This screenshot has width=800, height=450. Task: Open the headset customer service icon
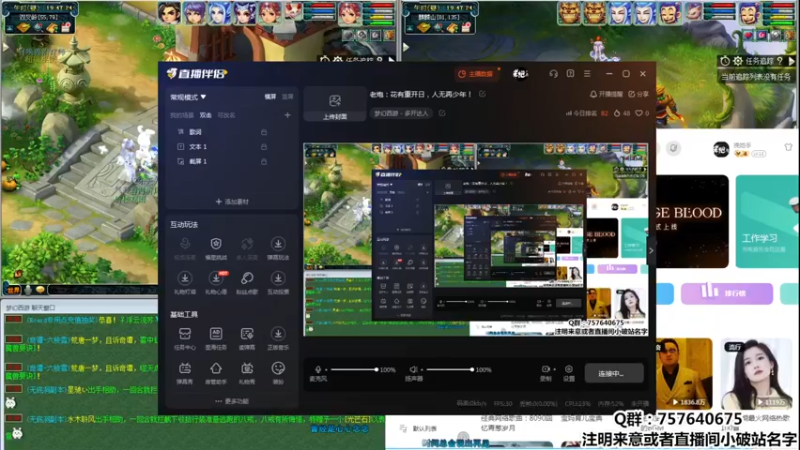(x=554, y=74)
